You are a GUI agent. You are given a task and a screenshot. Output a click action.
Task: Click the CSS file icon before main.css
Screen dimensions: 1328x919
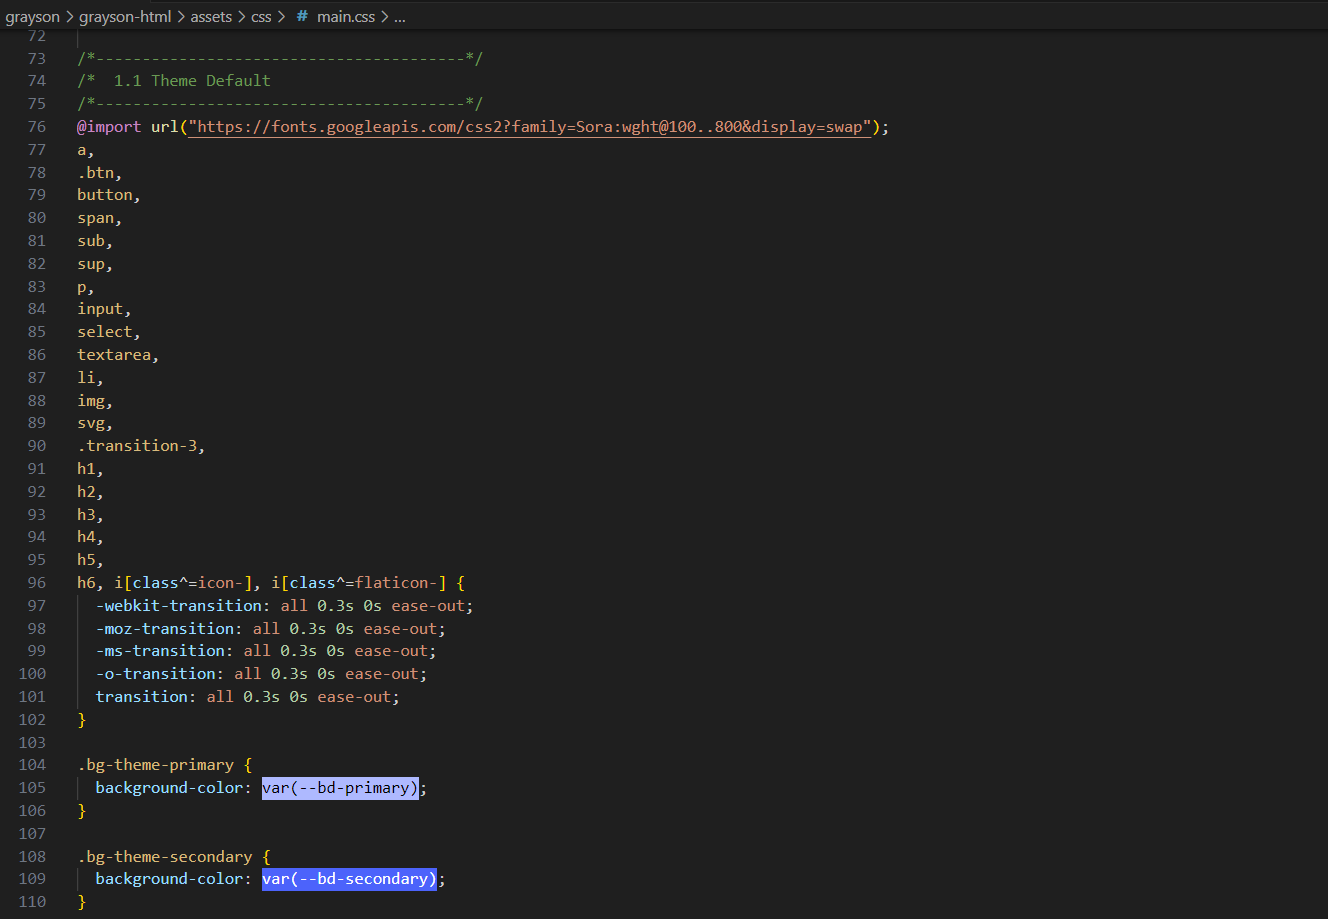pyautogui.click(x=302, y=17)
